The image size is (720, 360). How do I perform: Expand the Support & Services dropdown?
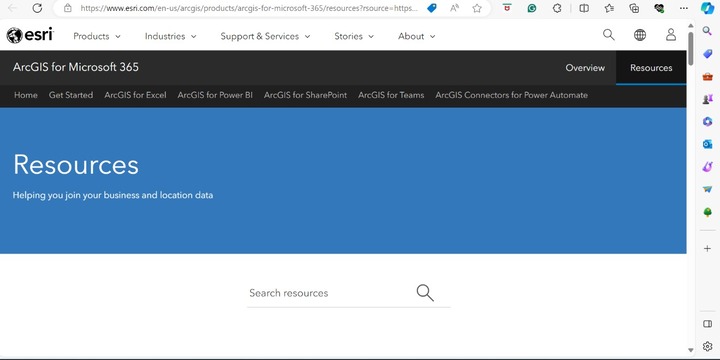(265, 36)
